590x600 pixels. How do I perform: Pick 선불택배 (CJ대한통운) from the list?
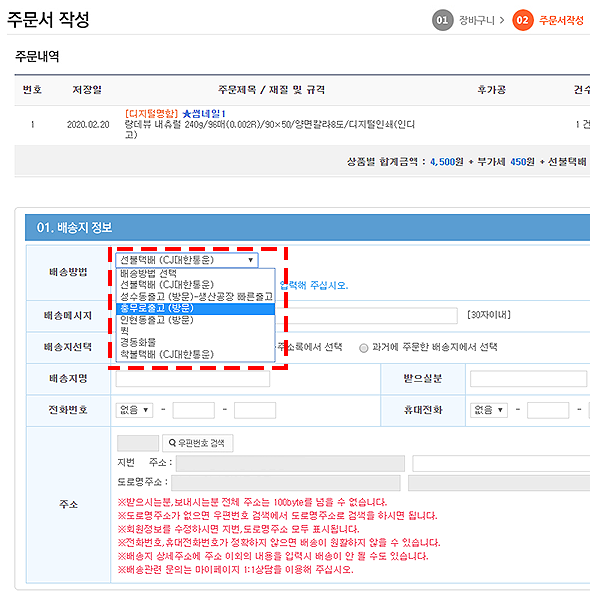(196, 285)
